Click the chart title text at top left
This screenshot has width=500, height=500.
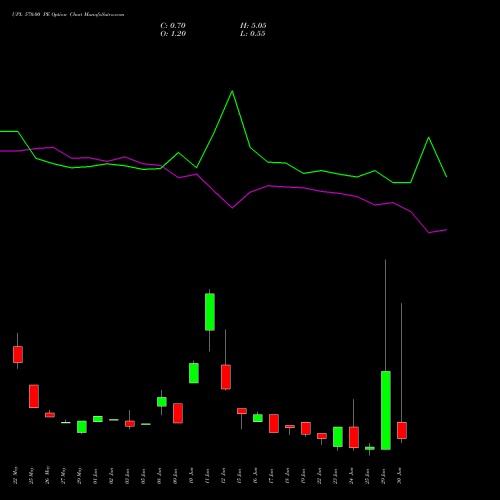[x=68, y=15]
